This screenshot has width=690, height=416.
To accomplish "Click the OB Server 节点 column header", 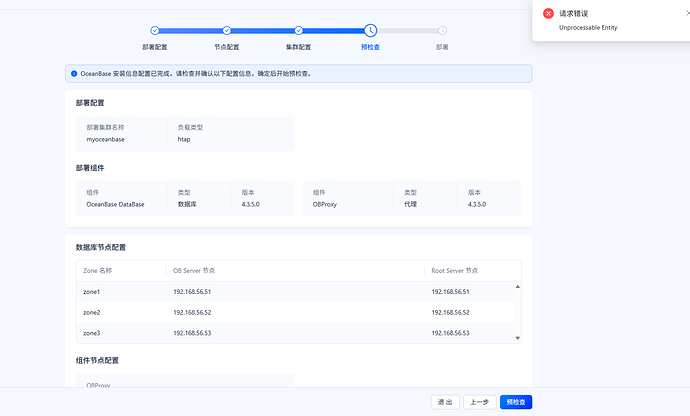I will click(x=194, y=271).
